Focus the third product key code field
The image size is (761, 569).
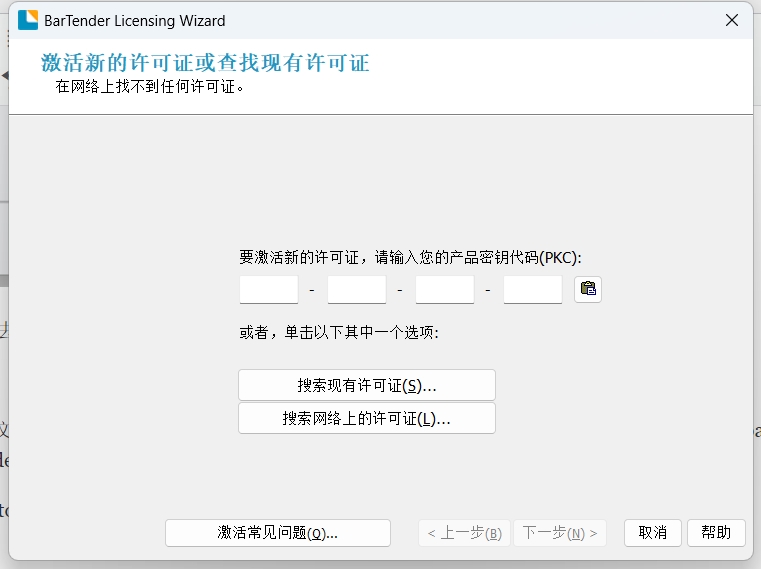[x=445, y=289]
